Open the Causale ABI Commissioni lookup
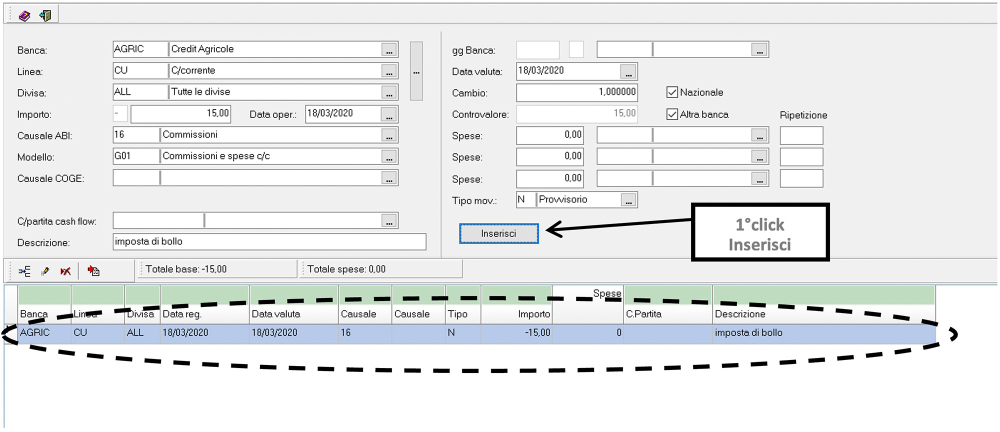 (x=389, y=135)
